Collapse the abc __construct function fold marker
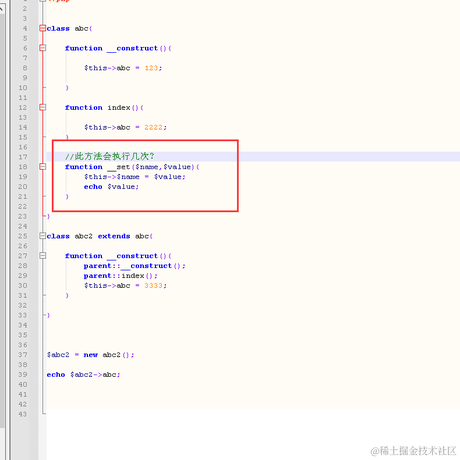Screen dimensions: 460x460 [x=42, y=48]
